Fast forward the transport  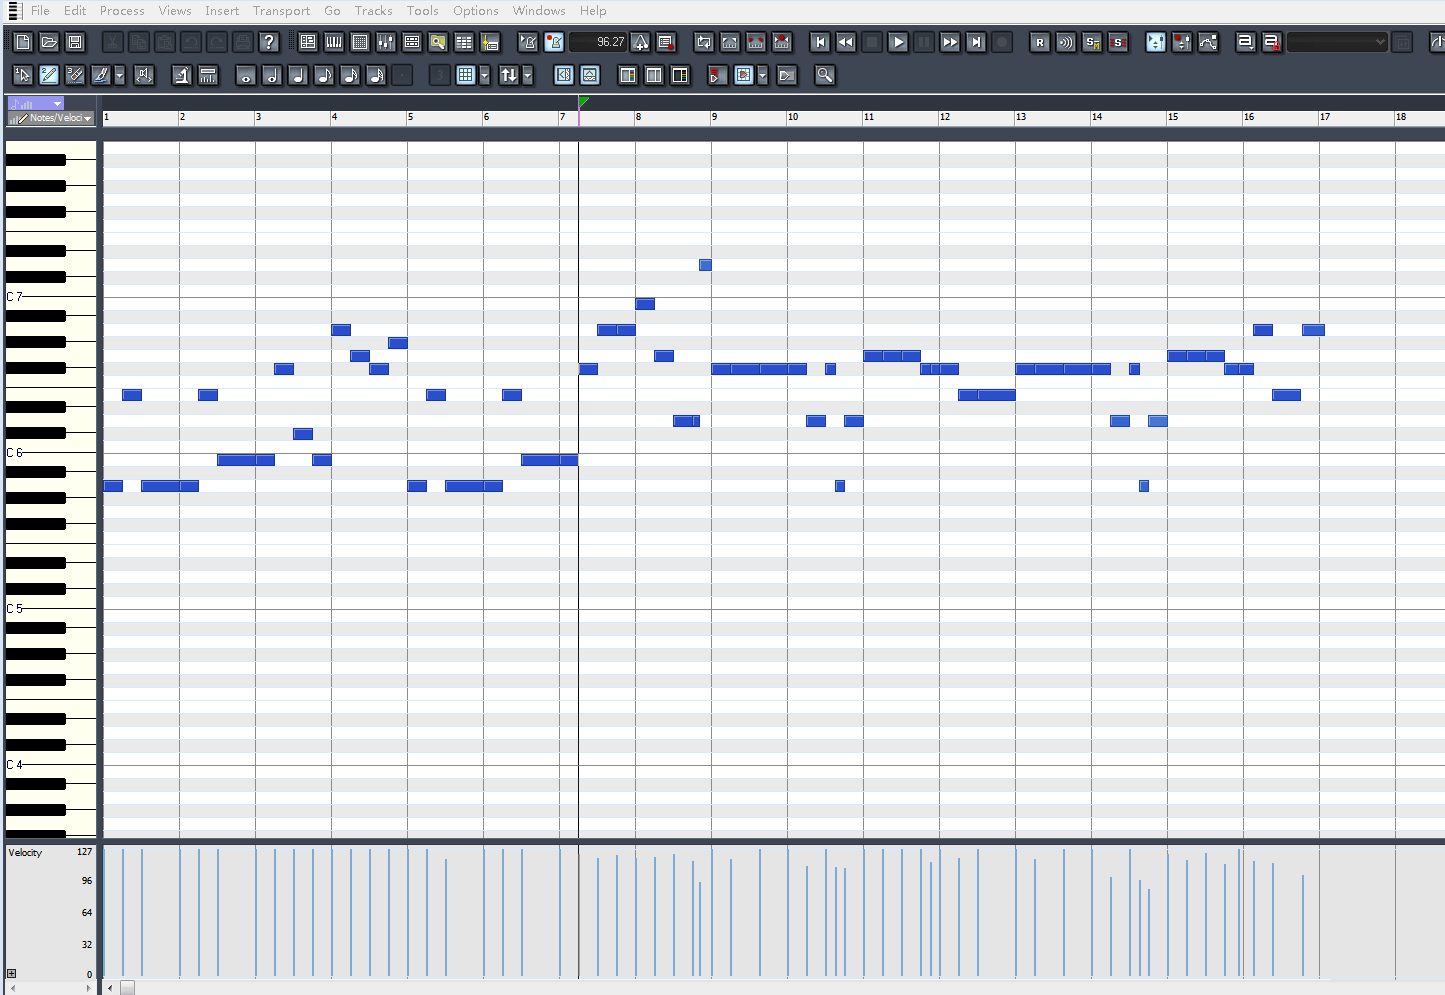(x=950, y=42)
